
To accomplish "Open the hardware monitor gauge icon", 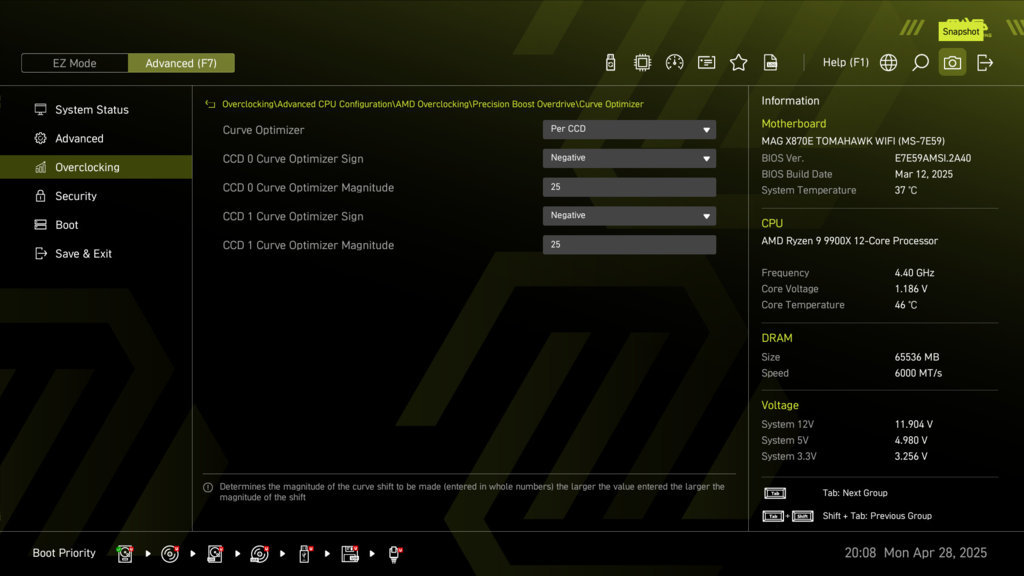I will click(674, 63).
